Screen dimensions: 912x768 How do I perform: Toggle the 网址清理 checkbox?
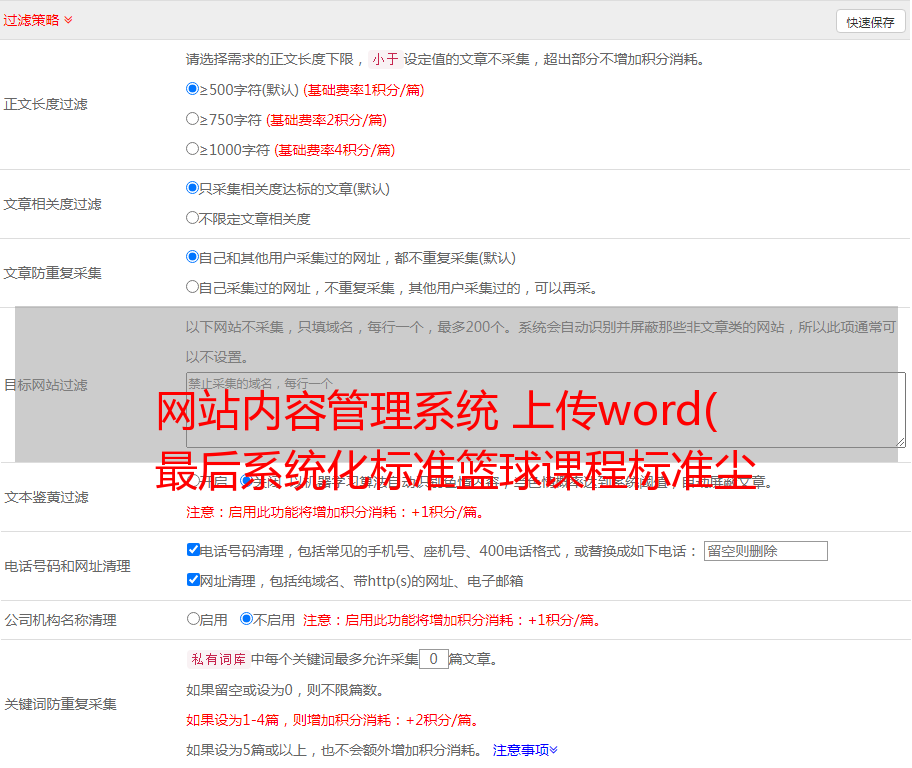(194, 580)
